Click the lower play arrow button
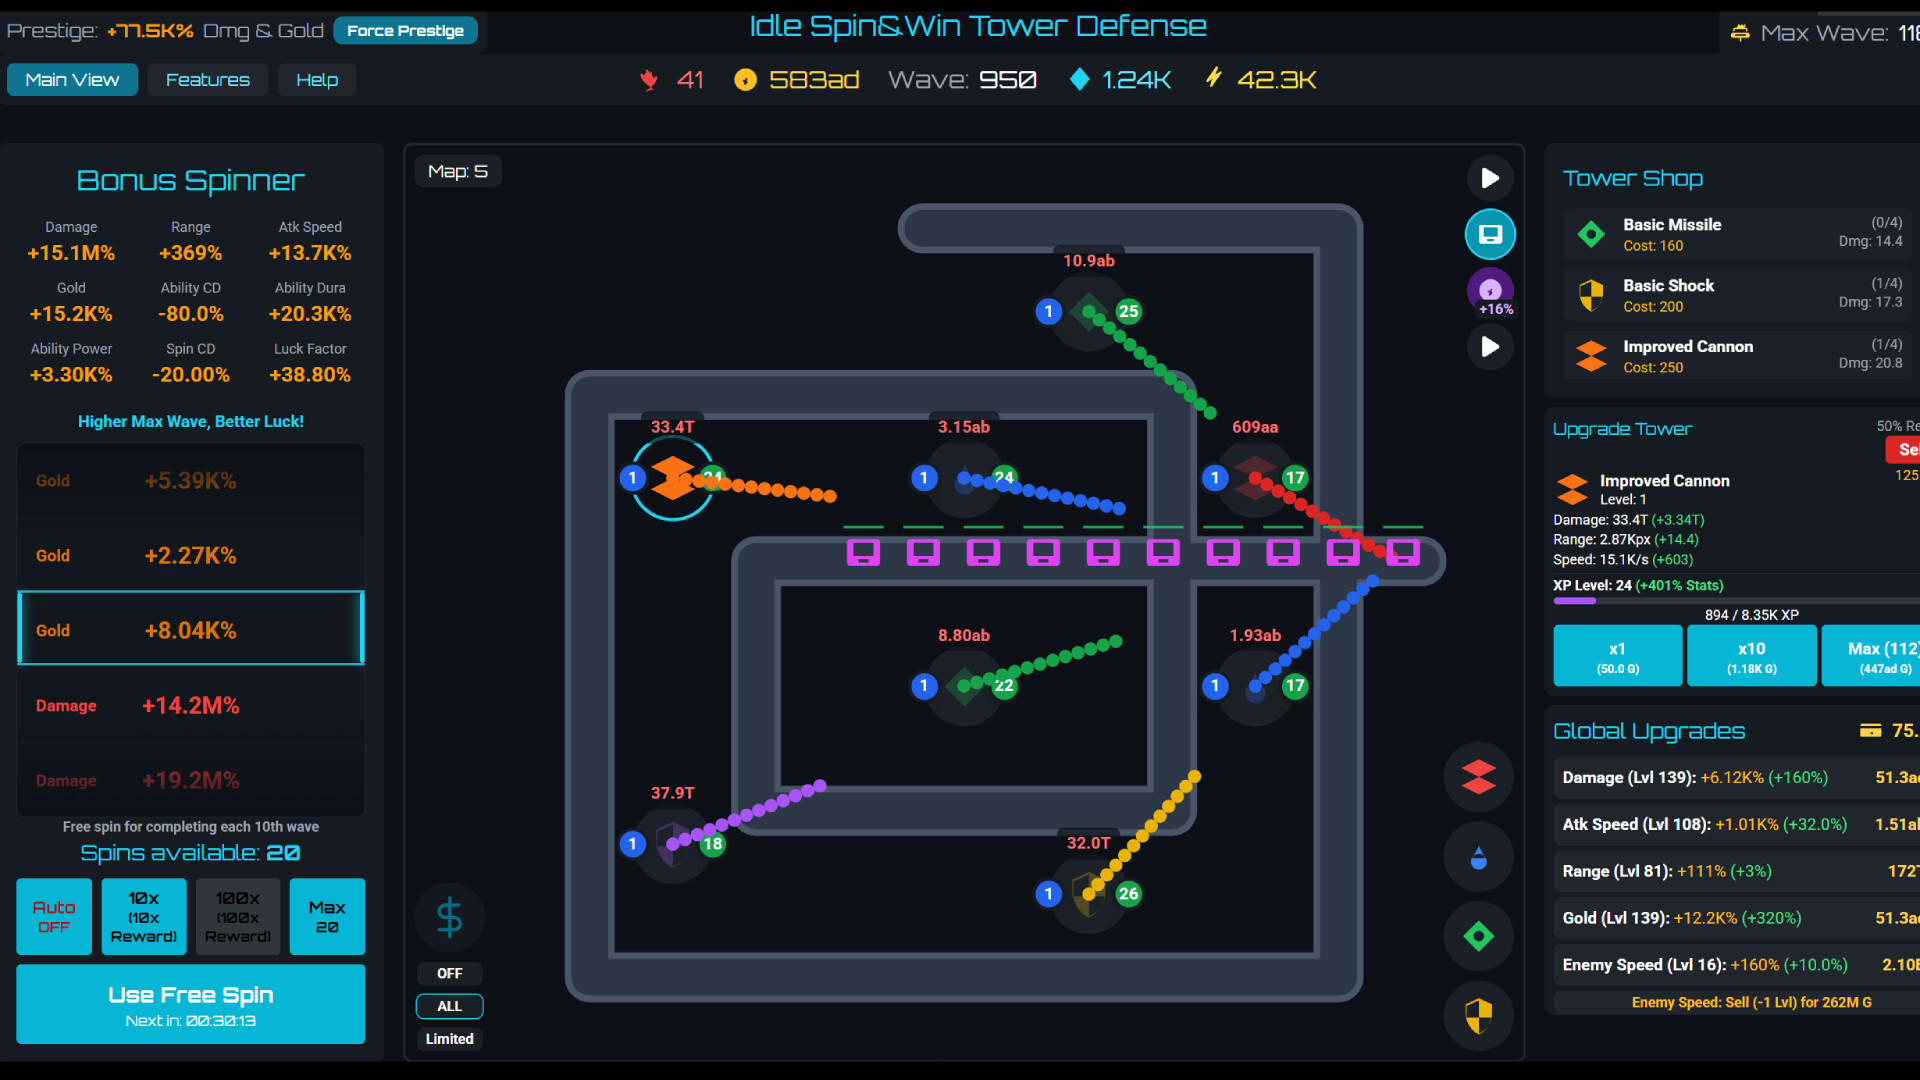 [x=1490, y=347]
